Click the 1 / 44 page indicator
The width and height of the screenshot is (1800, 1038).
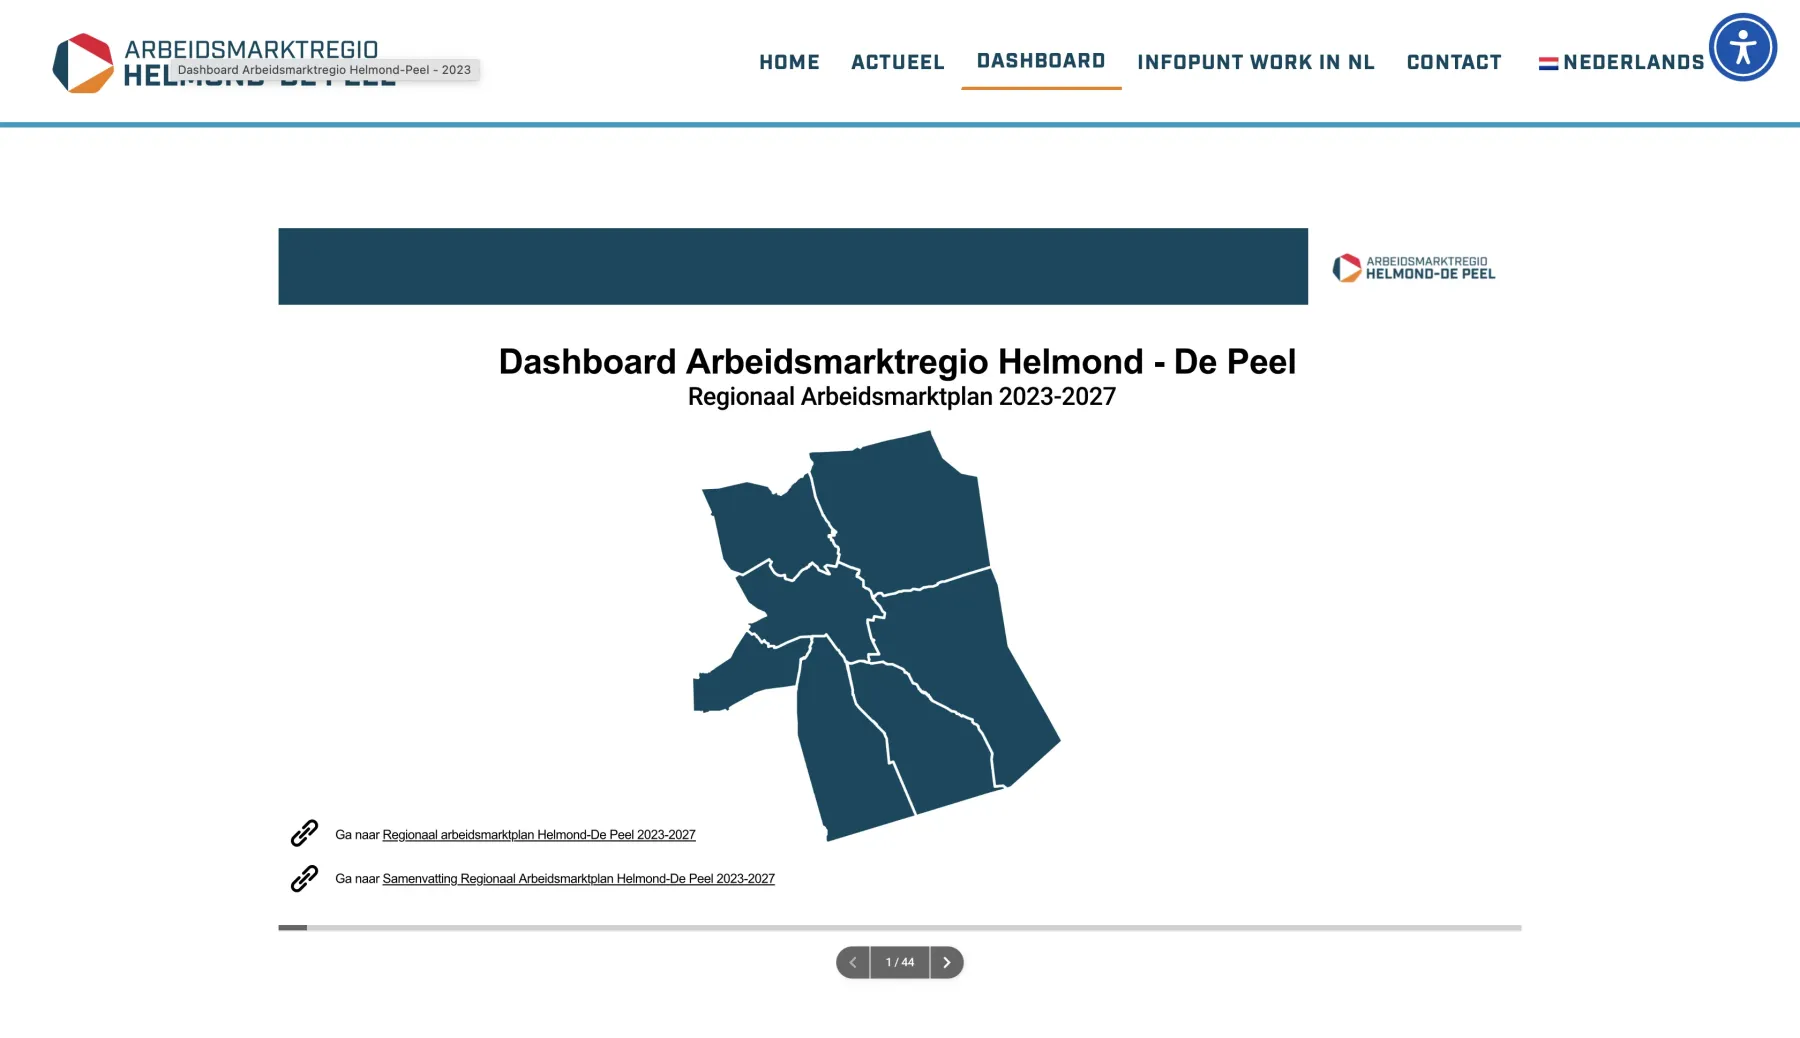[900, 962]
